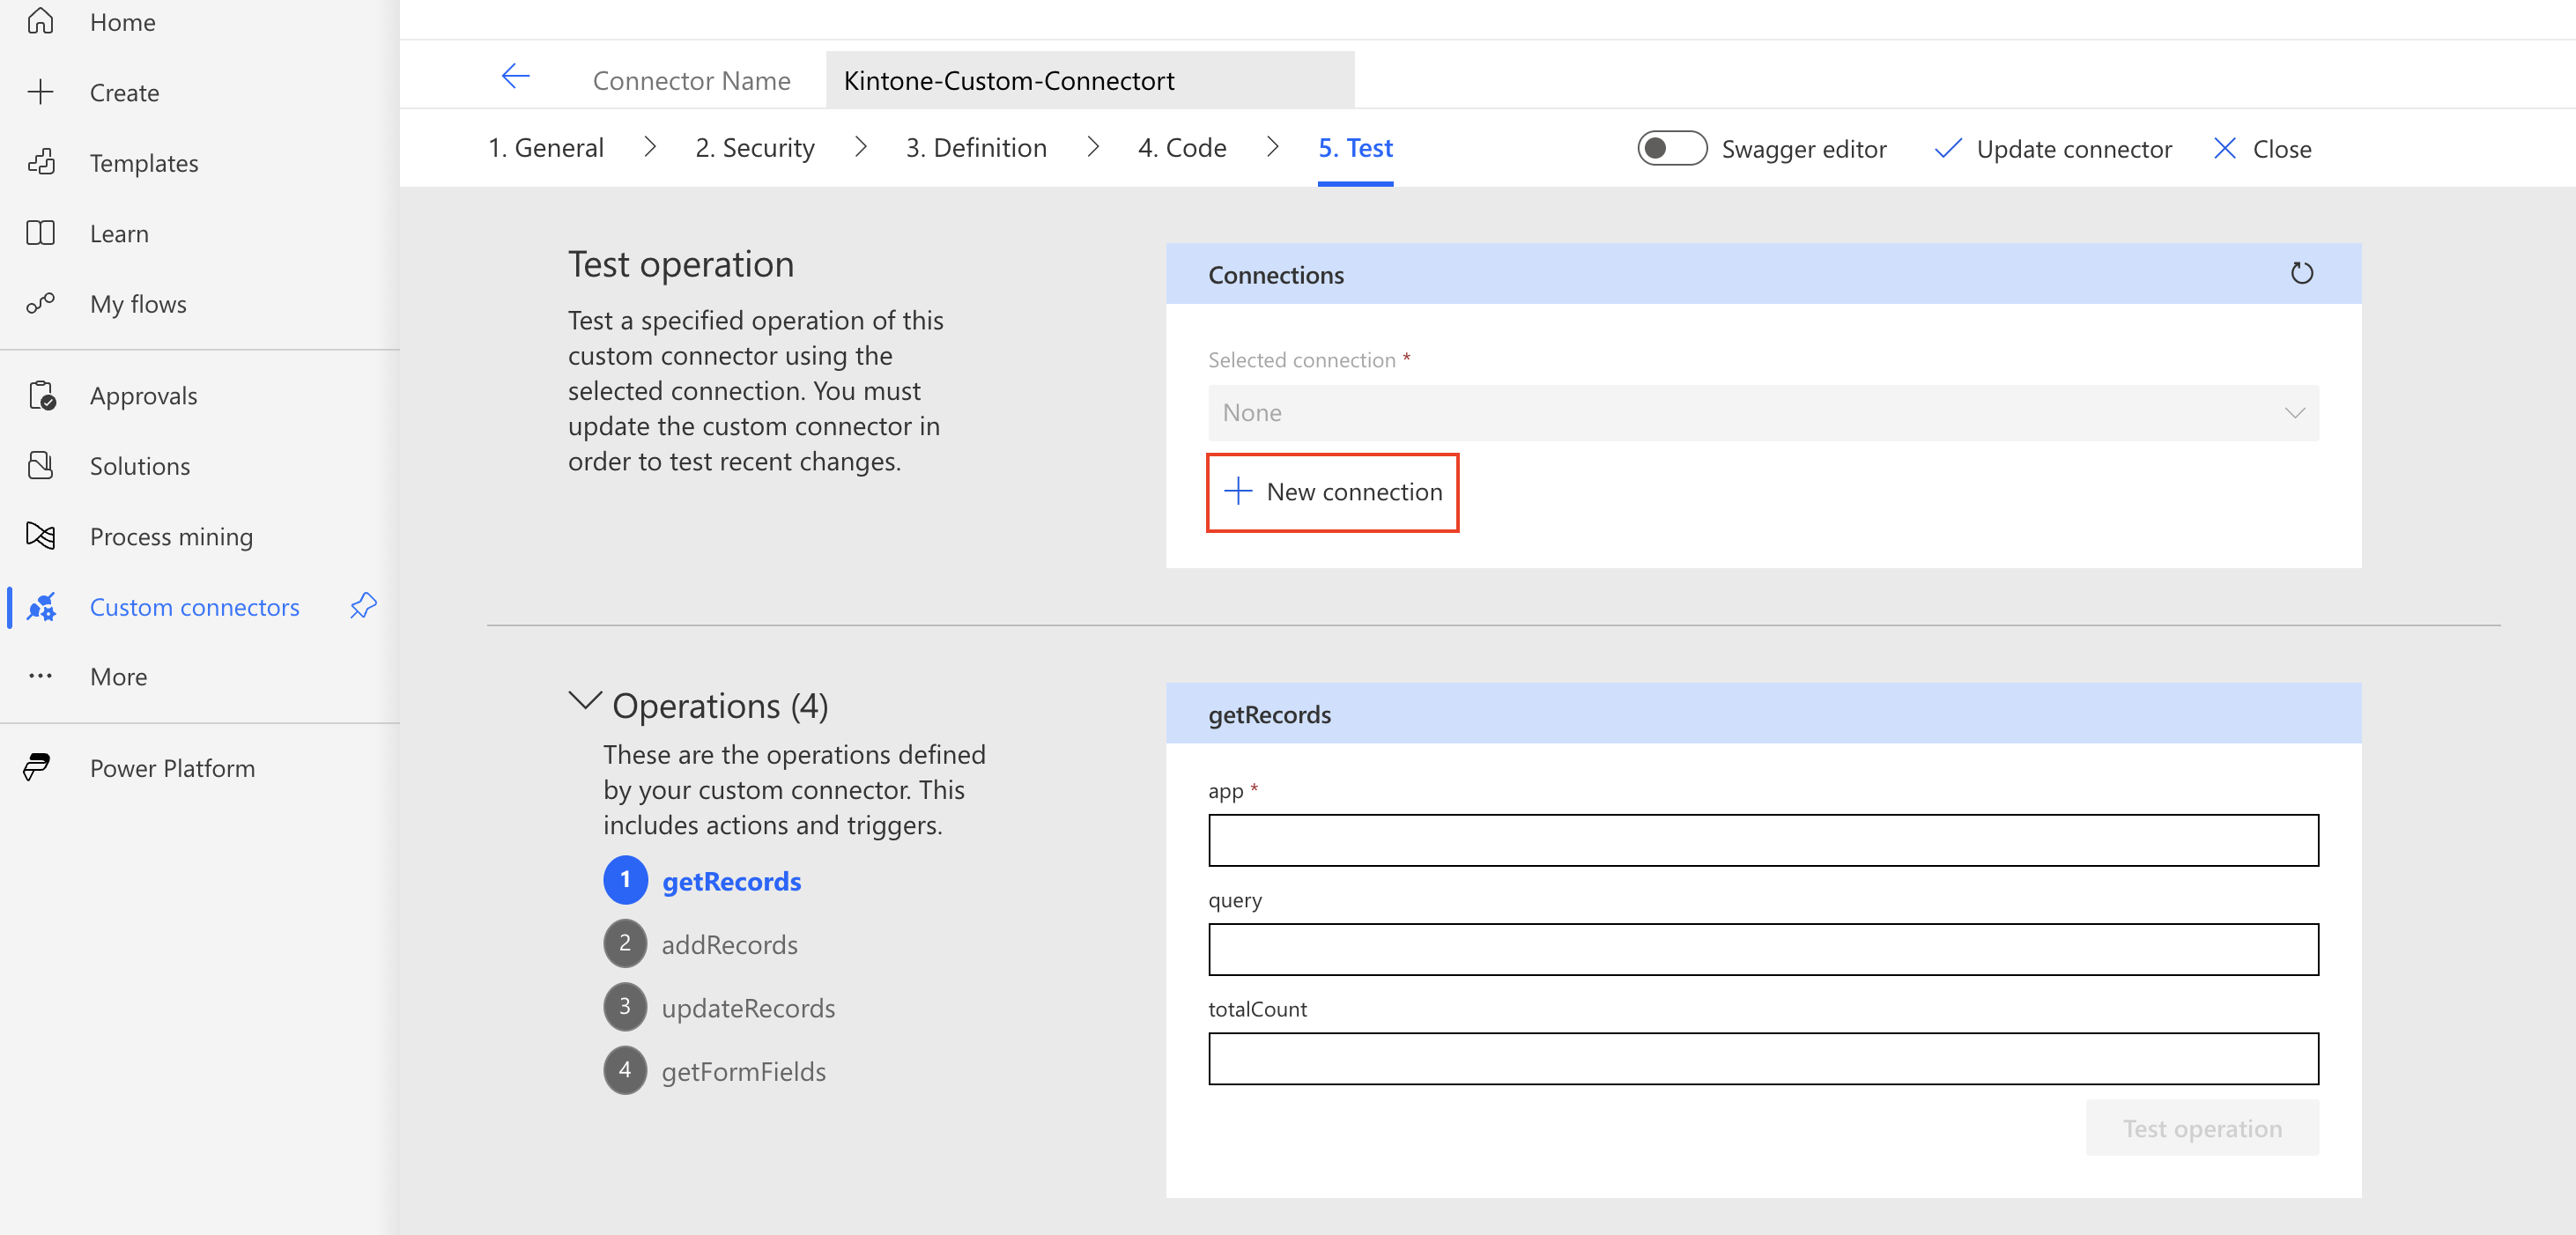Click the Custom connectors sidebar icon
This screenshot has width=2576, height=1235.
(x=40, y=607)
